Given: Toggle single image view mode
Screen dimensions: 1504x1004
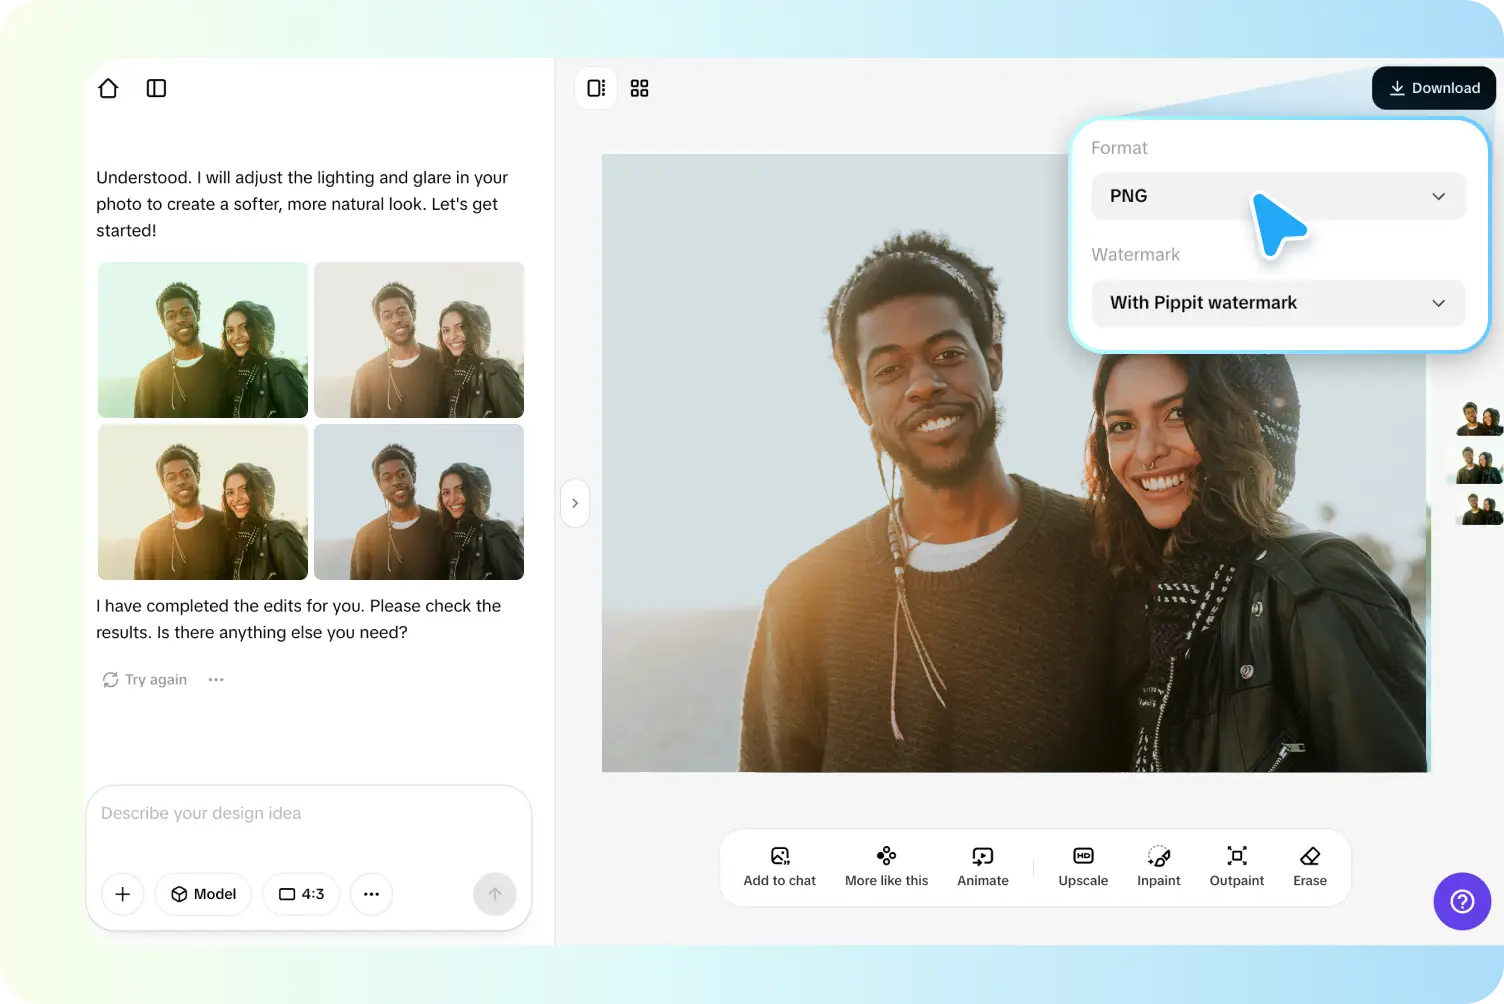Looking at the screenshot, I should click(596, 88).
